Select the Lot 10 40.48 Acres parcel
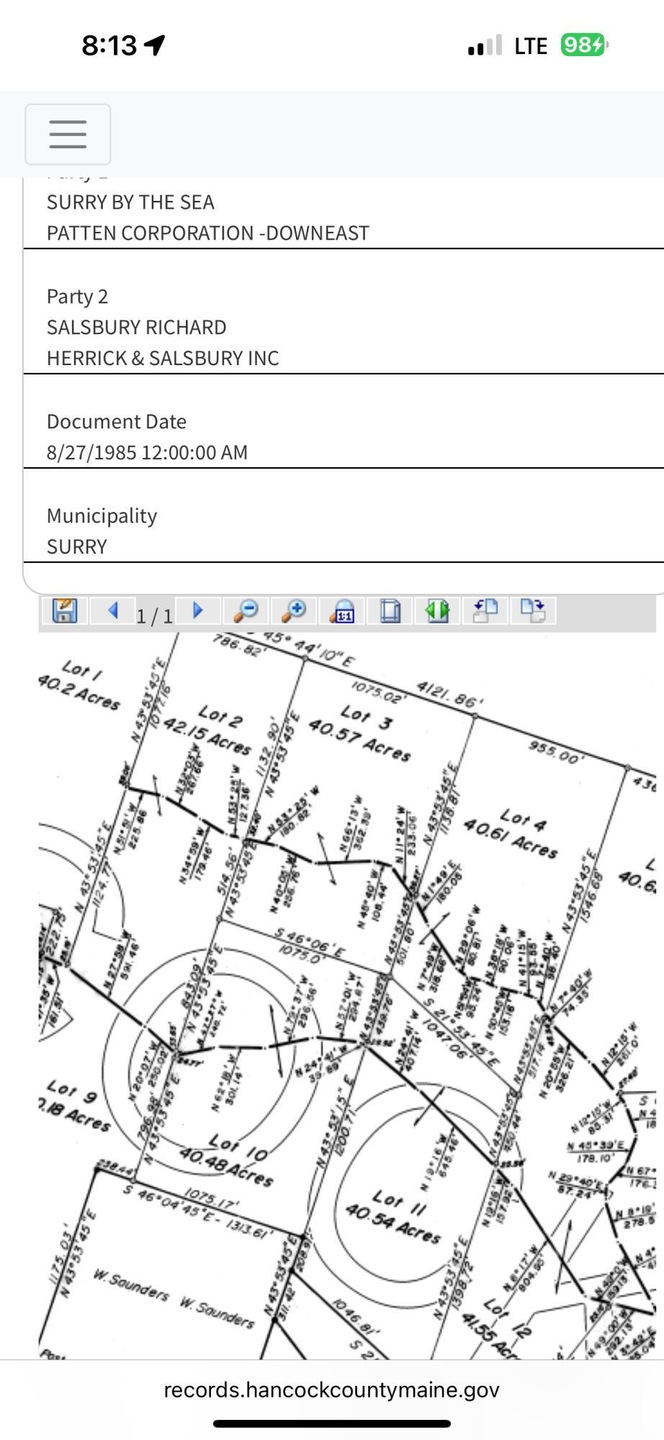This screenshot has width=664, height=1440. tap(227, 1159)
